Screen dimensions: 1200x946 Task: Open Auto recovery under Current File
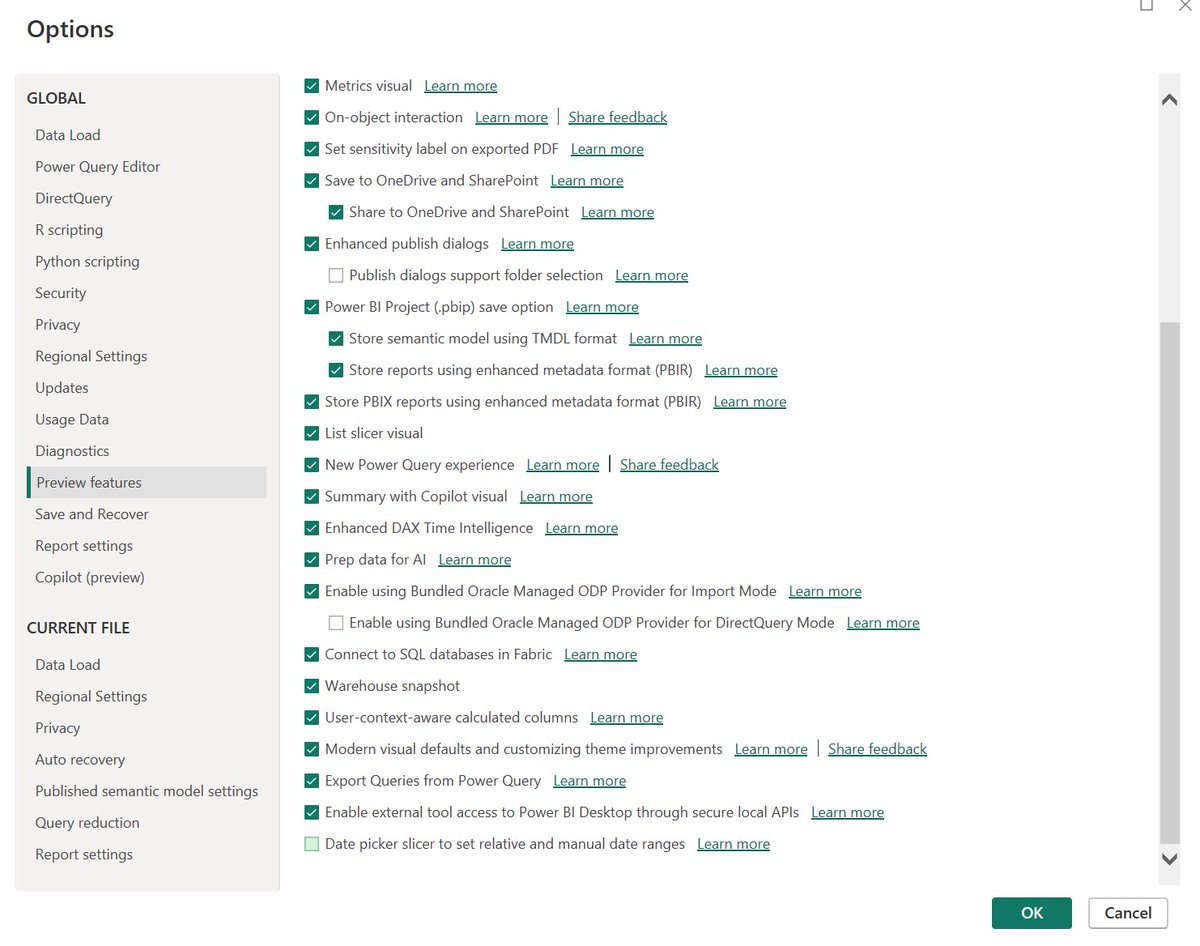pyautogui.click(x=80, y=760)
